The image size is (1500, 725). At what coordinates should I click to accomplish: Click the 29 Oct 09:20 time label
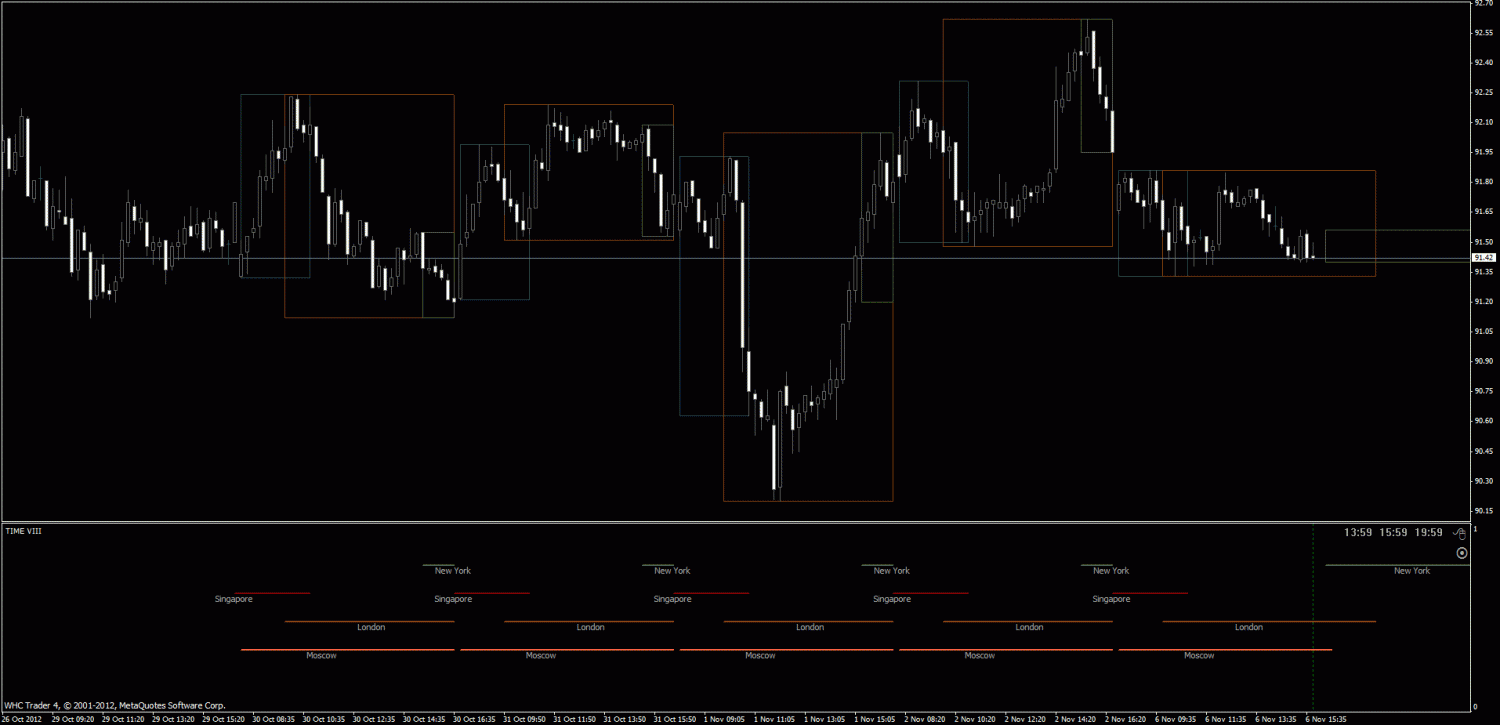(x=73, y=719)
